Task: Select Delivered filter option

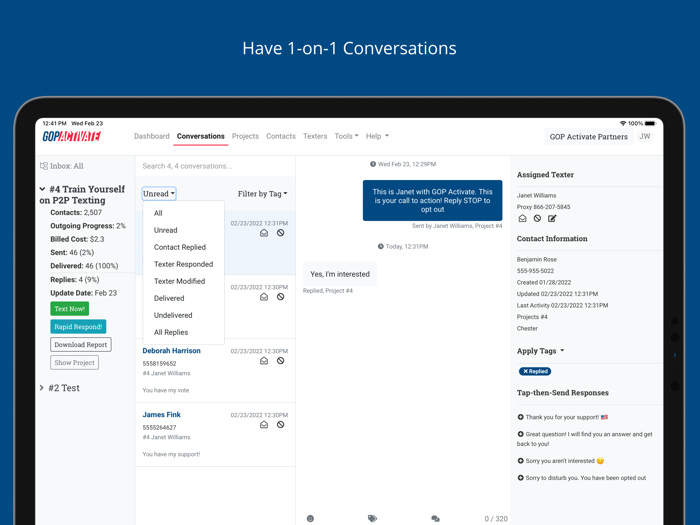Action: pos(183,298)
